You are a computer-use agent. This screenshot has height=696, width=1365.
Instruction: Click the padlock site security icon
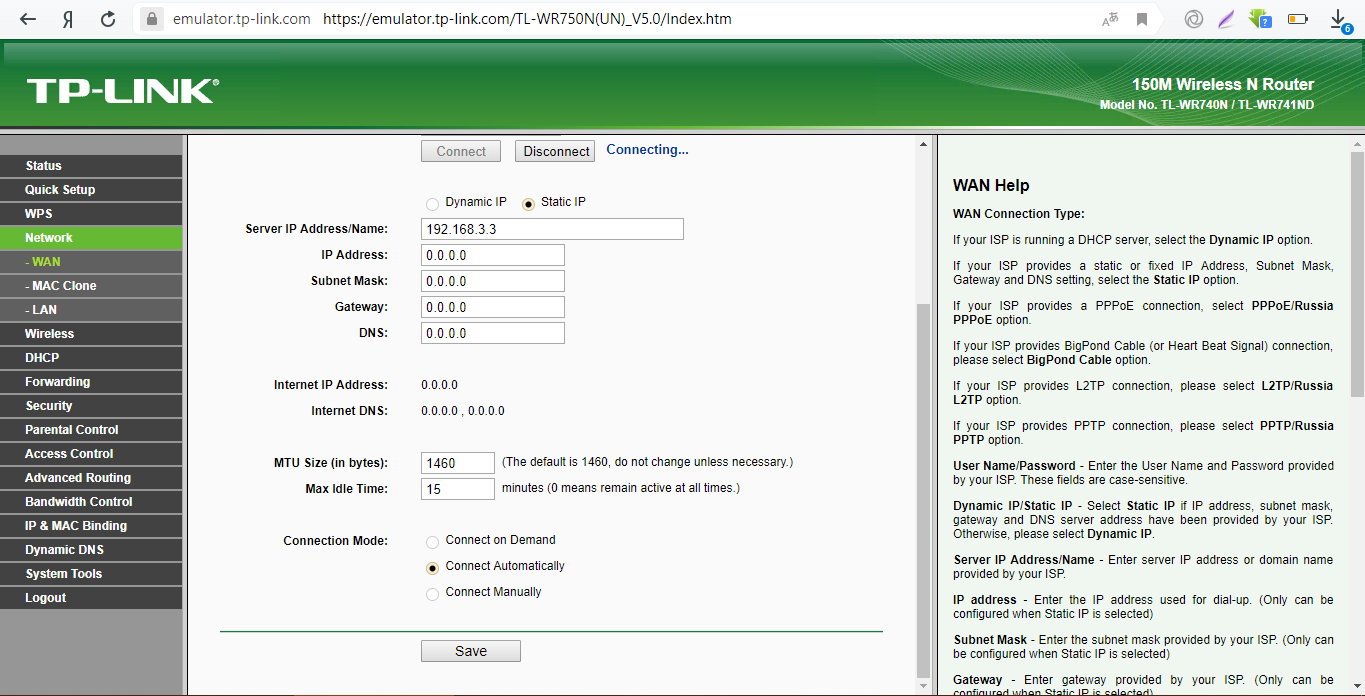coord(151,18)
